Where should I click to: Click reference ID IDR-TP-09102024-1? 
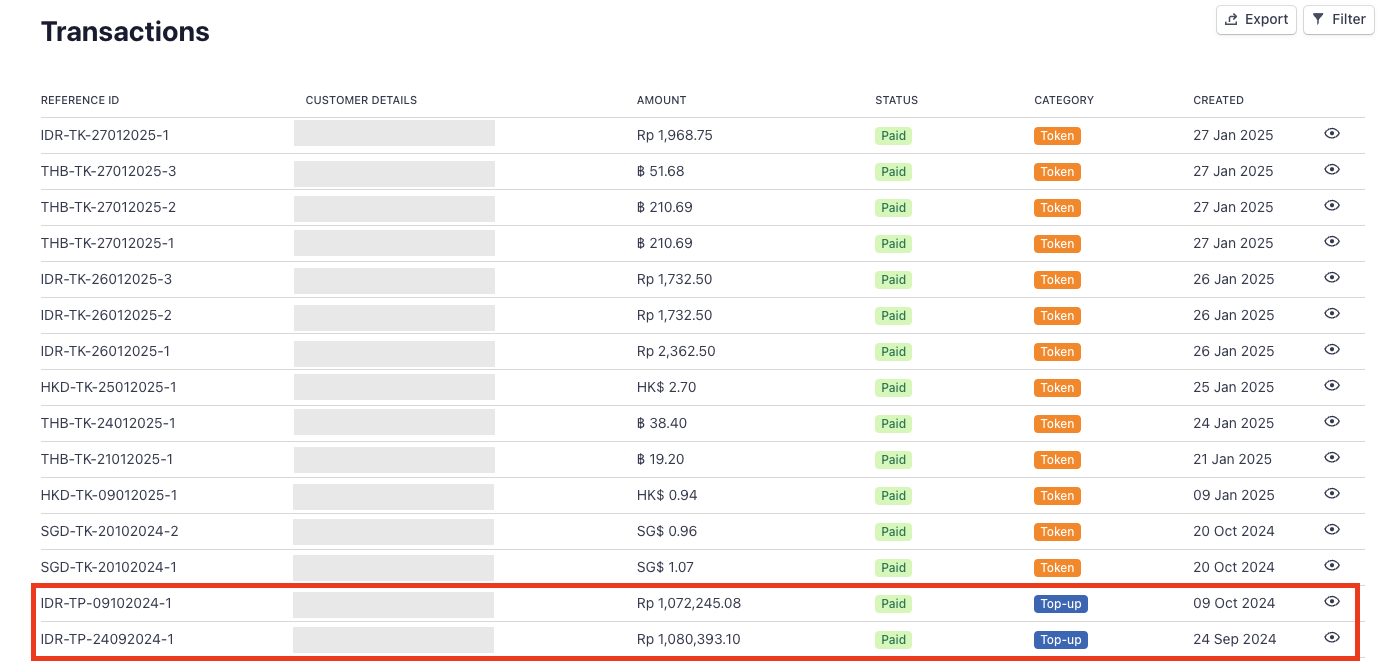(106, 603)
